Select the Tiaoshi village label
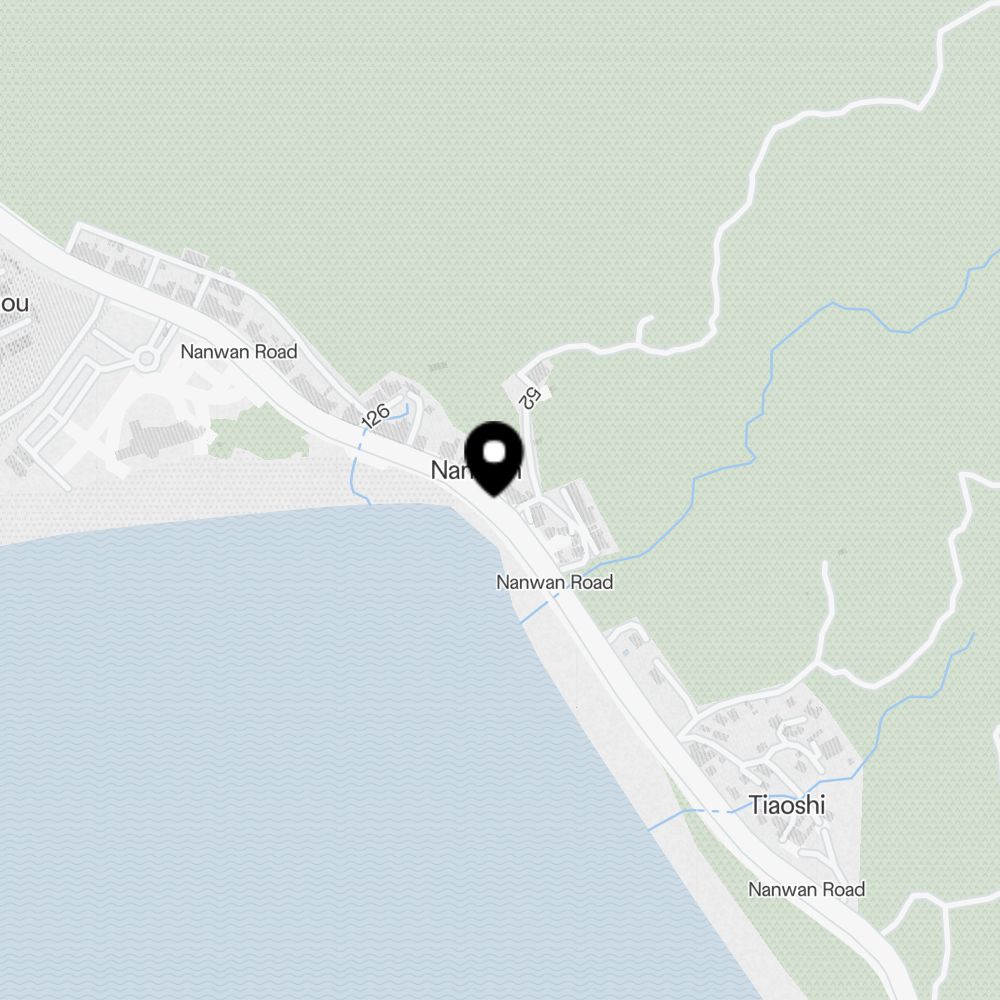Image resolution: width=1000 pixels, height=1000 pixels. pos(787,805)
